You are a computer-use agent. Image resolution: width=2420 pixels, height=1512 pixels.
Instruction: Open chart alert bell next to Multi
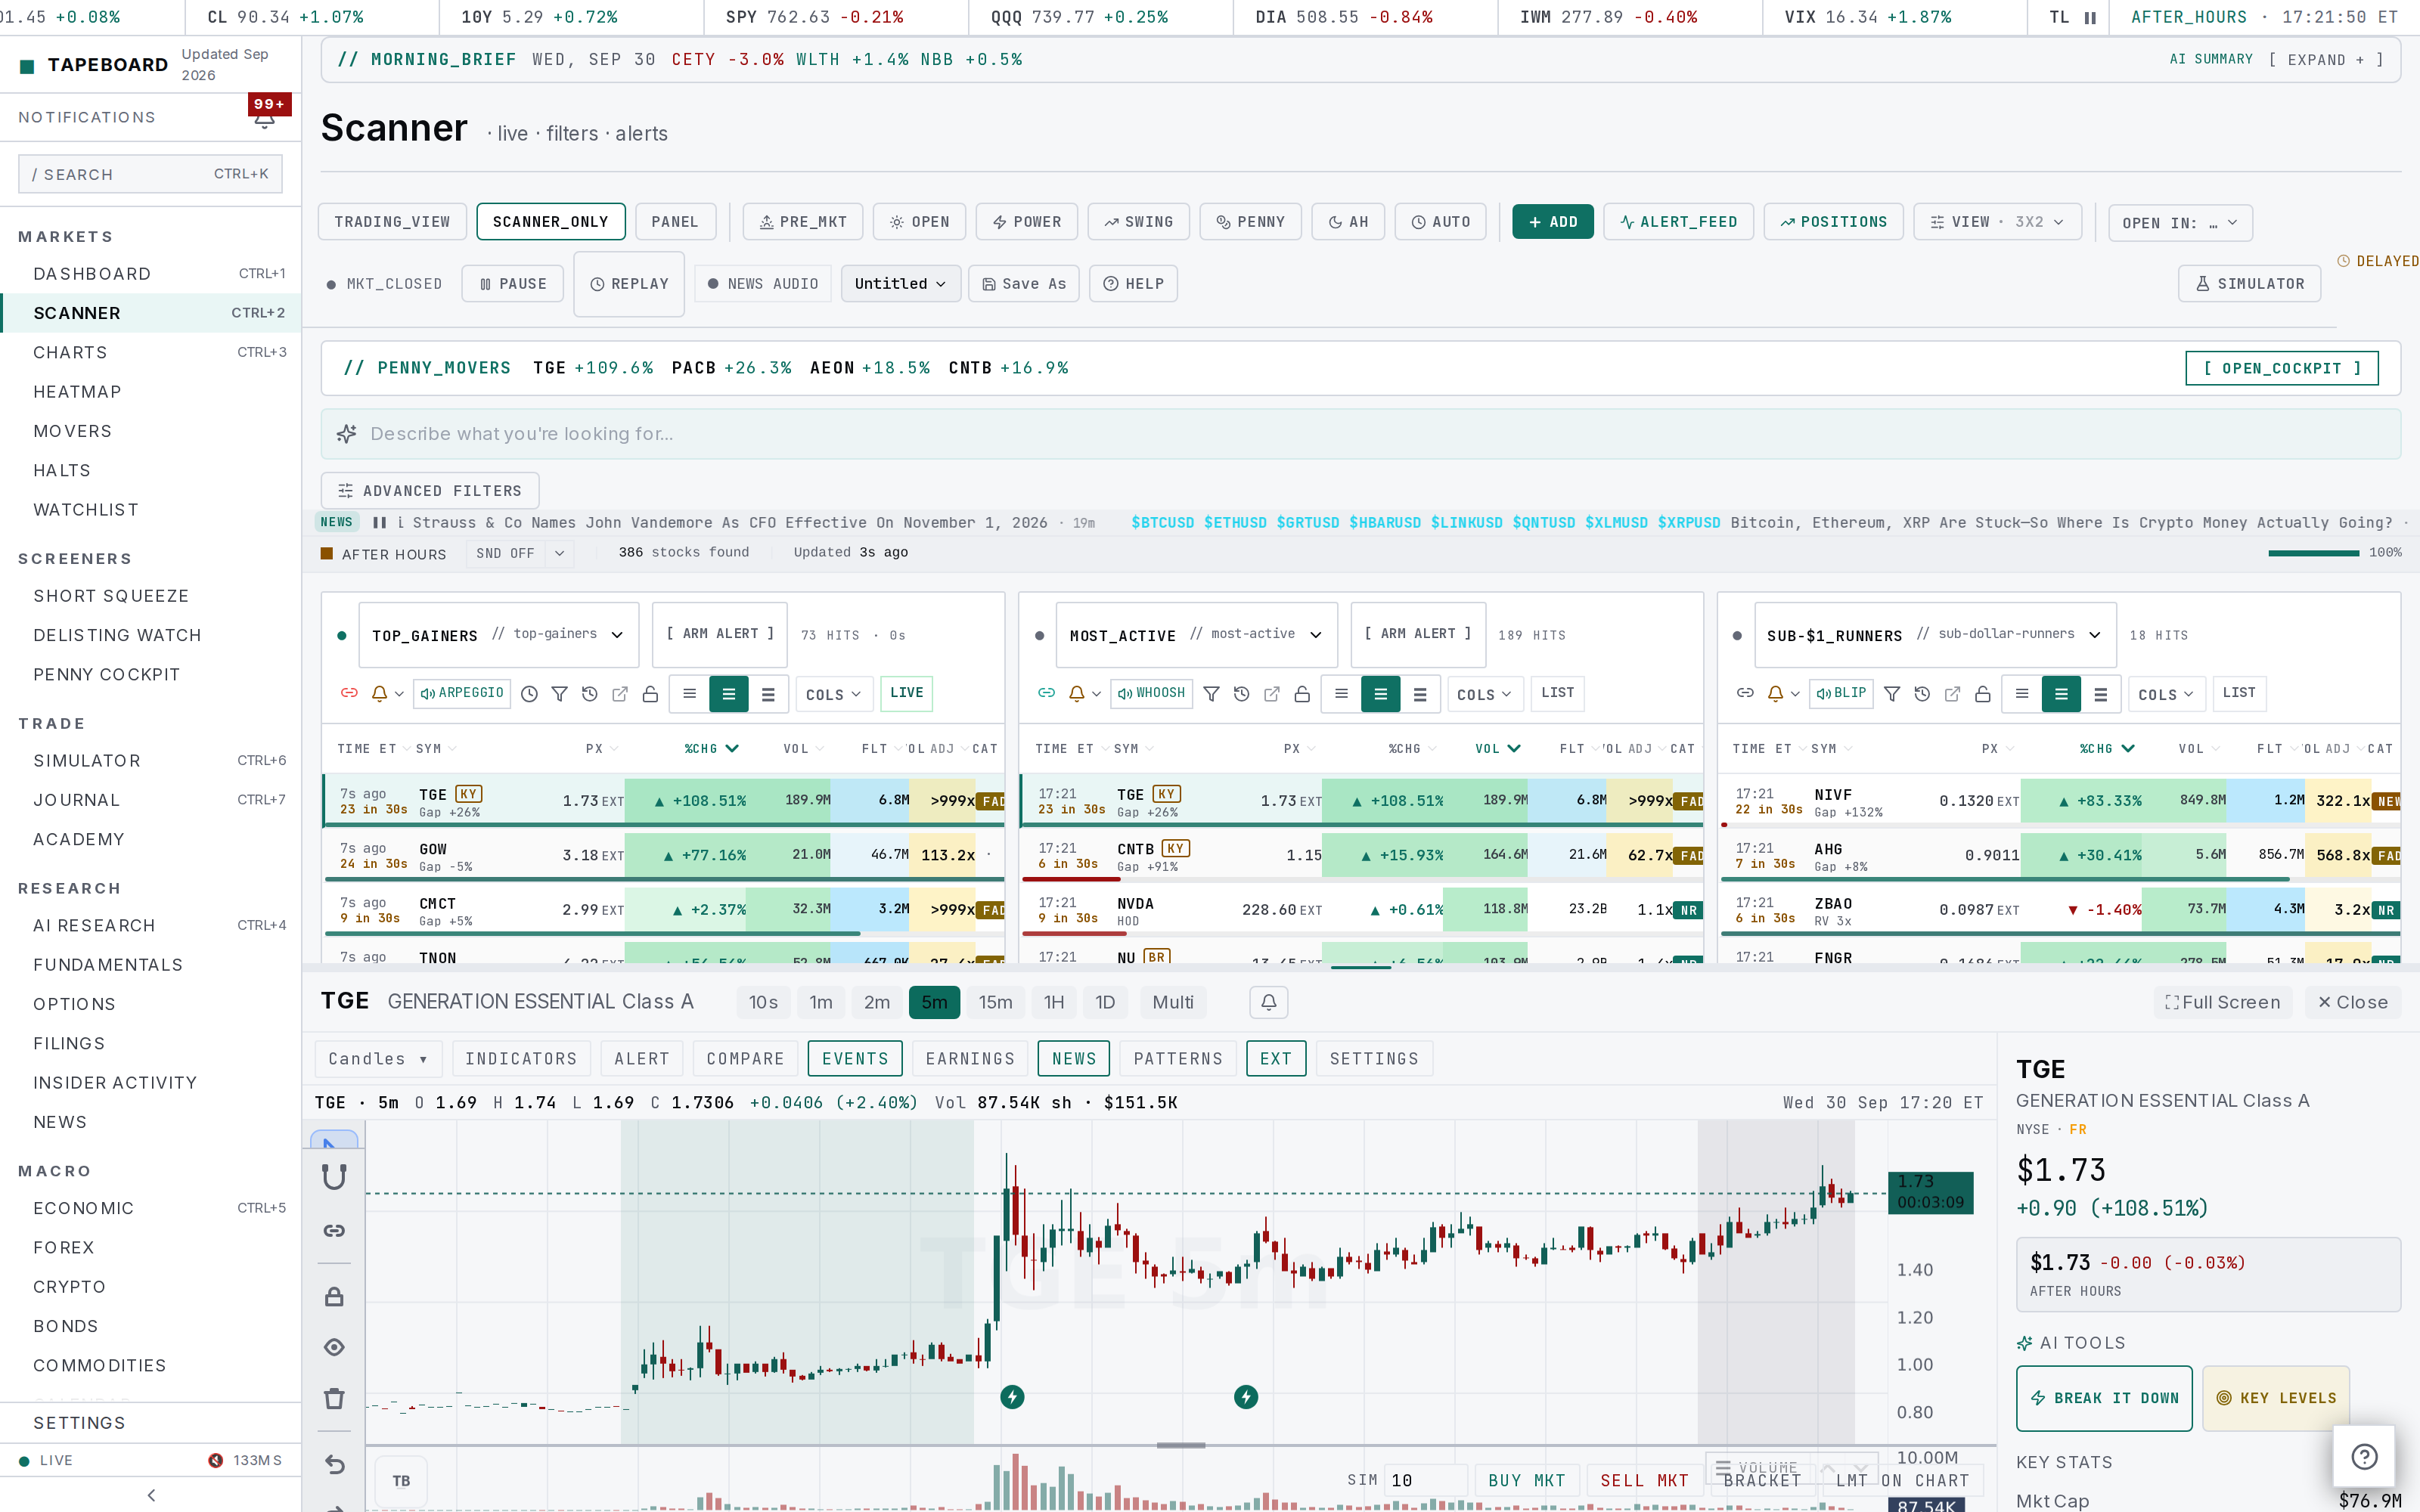[x=1268, y=1002]
